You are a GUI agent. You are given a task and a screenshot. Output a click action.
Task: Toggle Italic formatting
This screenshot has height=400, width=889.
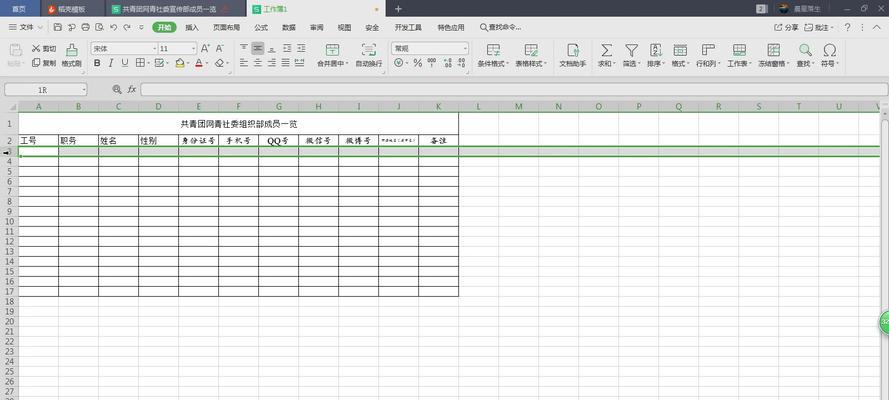point(112,63)
